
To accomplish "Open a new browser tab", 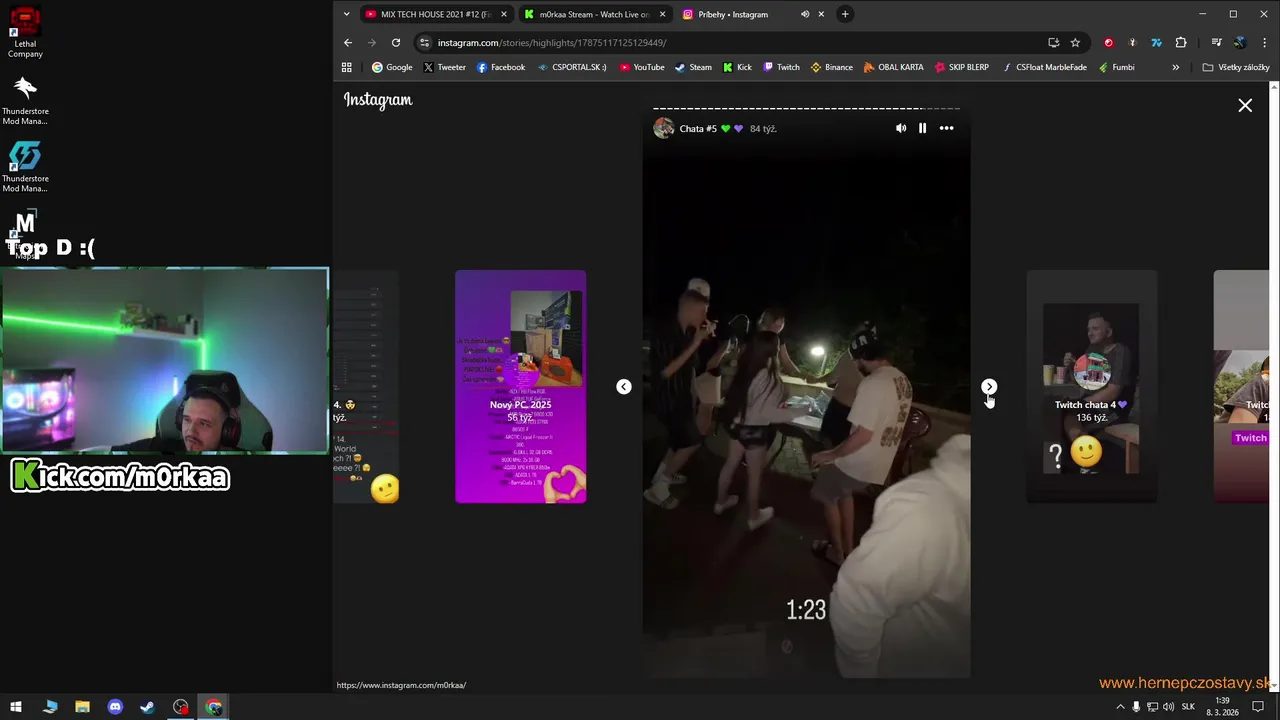I will pyautogui.click(x=845, y=14).
